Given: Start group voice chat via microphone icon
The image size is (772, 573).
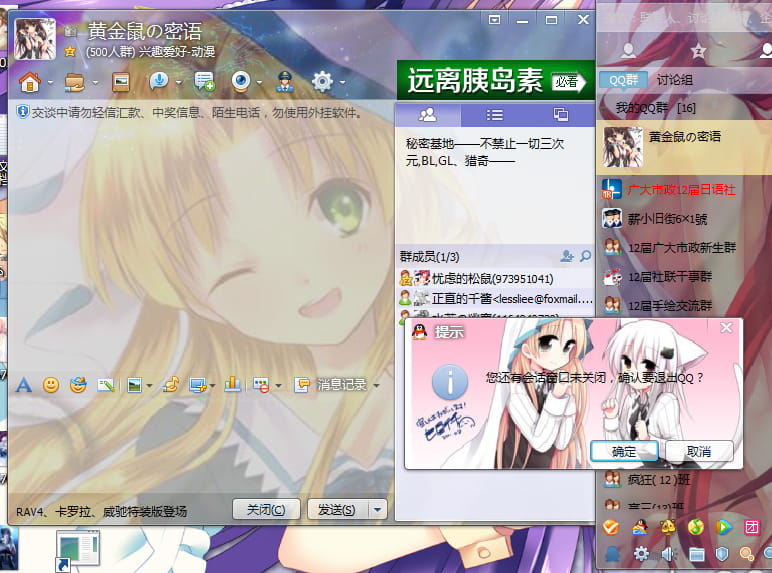Looking at the screenshot, I should 158,81.
